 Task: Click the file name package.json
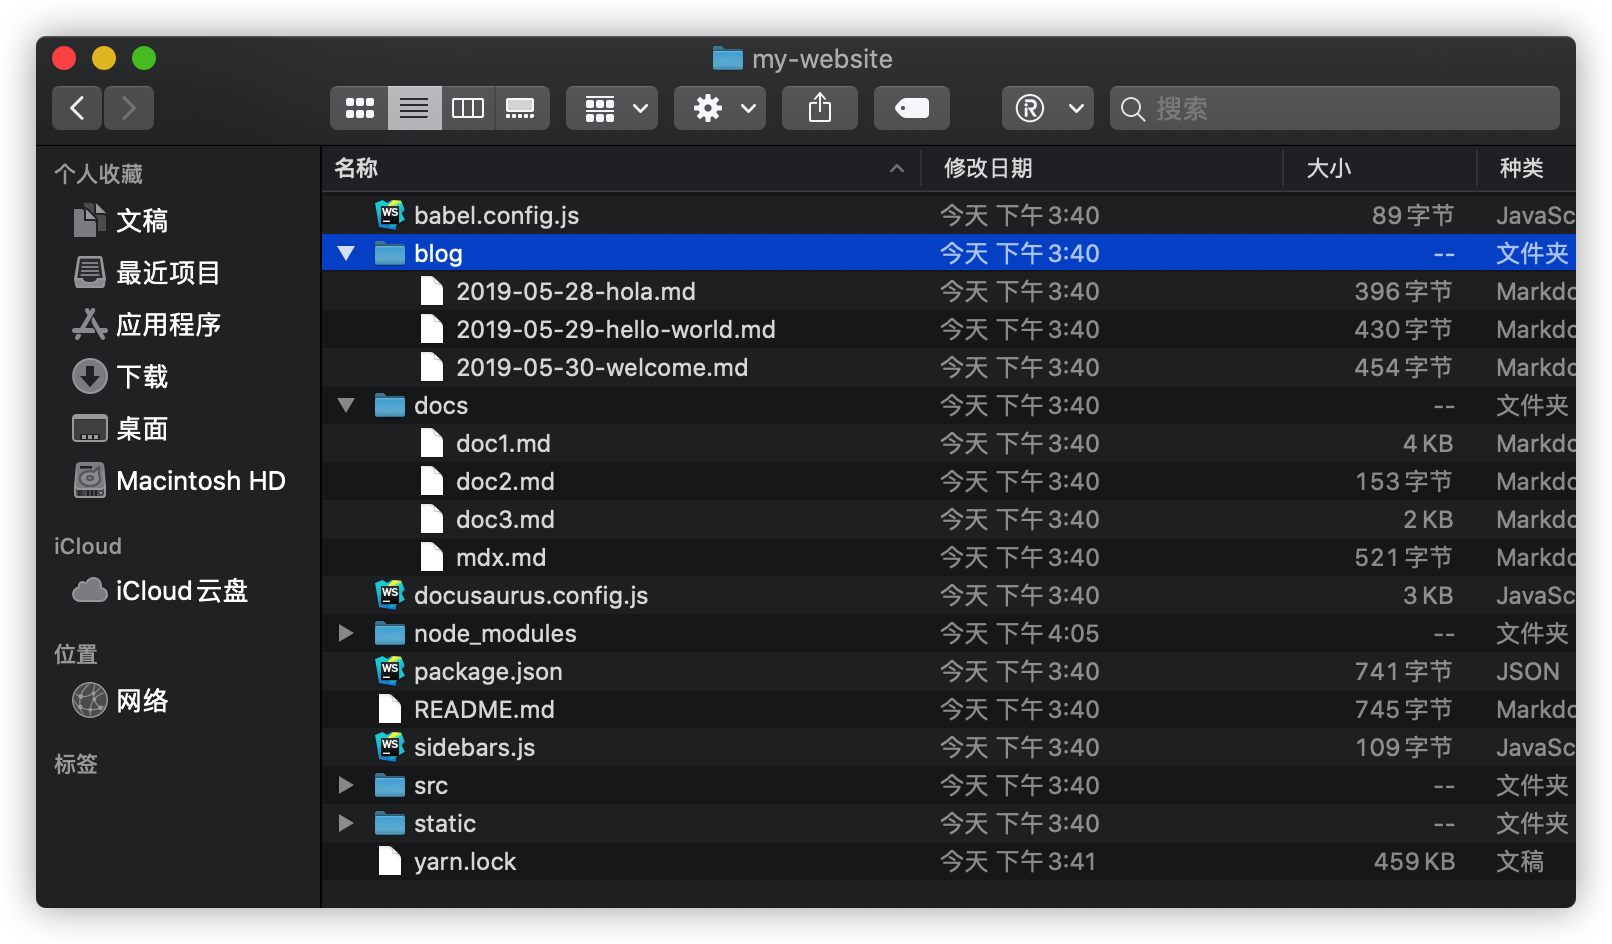pyautogui.click(x=488, y=672)
